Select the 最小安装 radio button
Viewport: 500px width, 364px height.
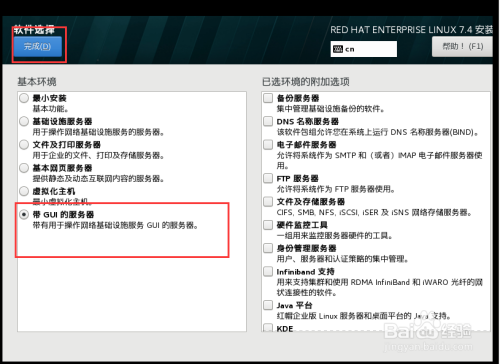click(24, 98)
